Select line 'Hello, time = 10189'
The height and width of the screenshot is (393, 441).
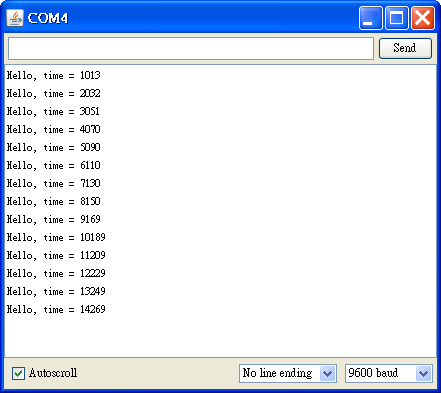[x=56, y=237]
